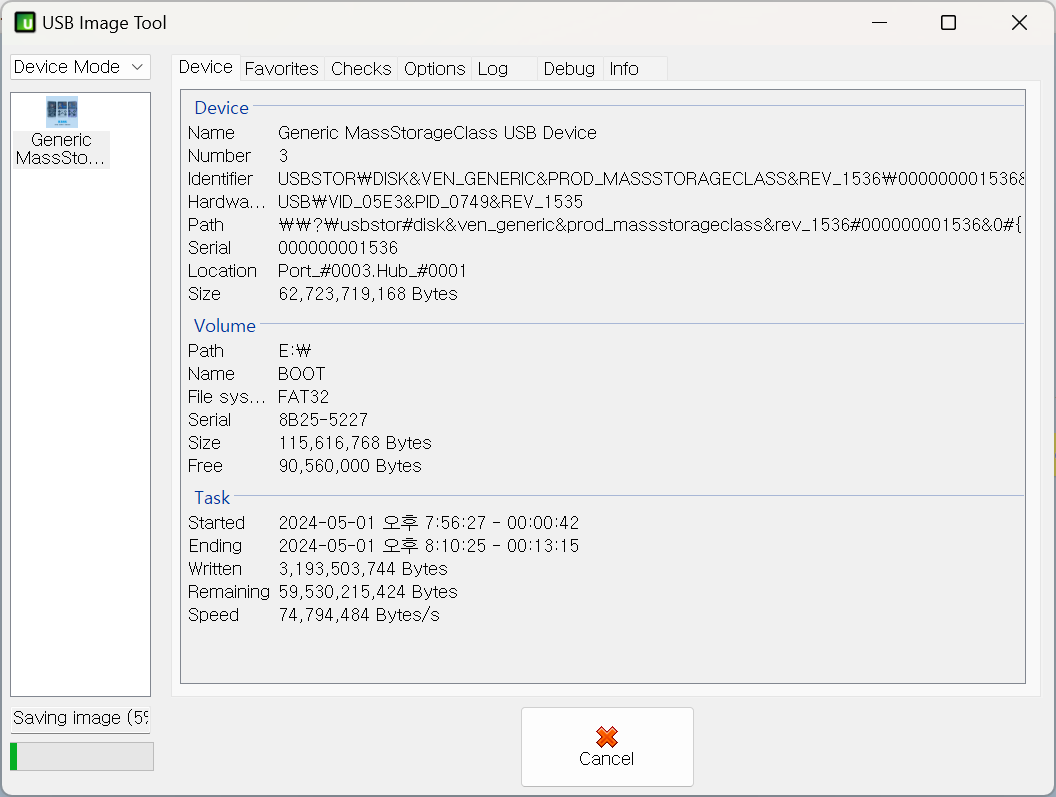
Task: Click the Cancel button
Action: pyautogui.click(x=607, y=746)
